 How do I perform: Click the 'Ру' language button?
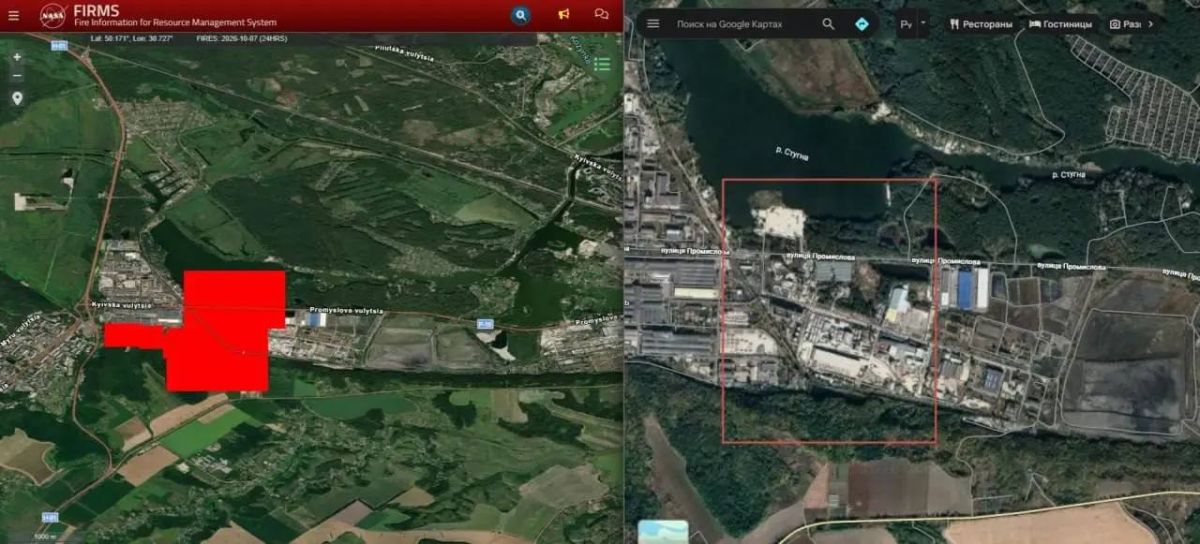[906, 24]
